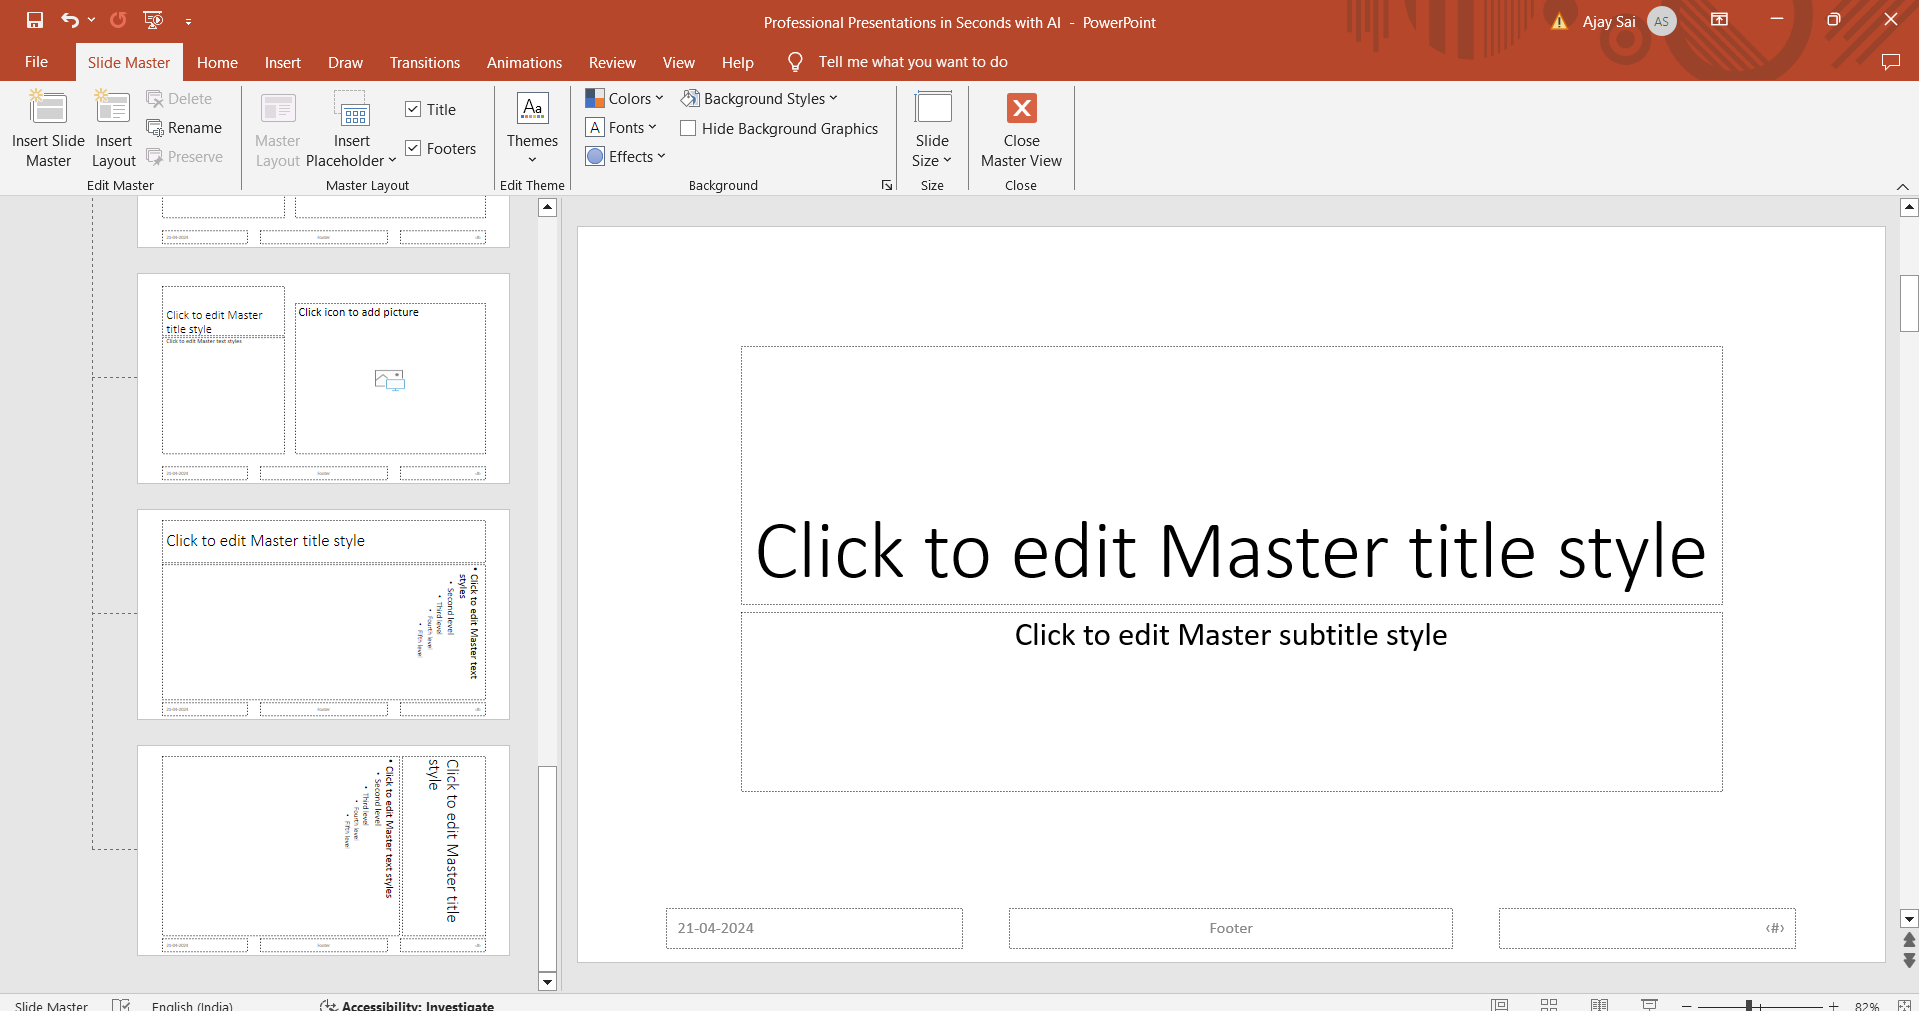The width and height of the screenshot is (1919, 1011).
Task: Click the zoom slider handle
Action: (x=1749, y=1005)
